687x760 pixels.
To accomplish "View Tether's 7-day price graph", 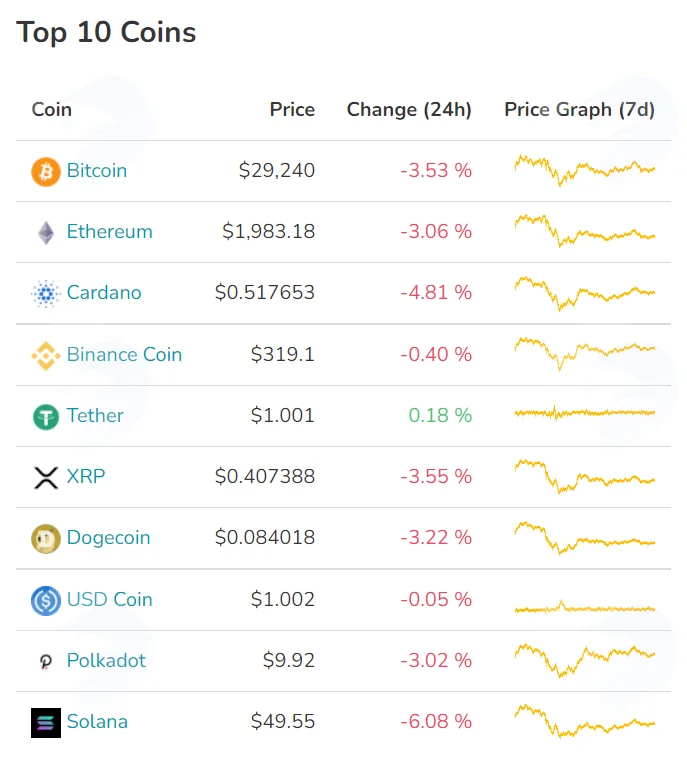I will 585,413.
